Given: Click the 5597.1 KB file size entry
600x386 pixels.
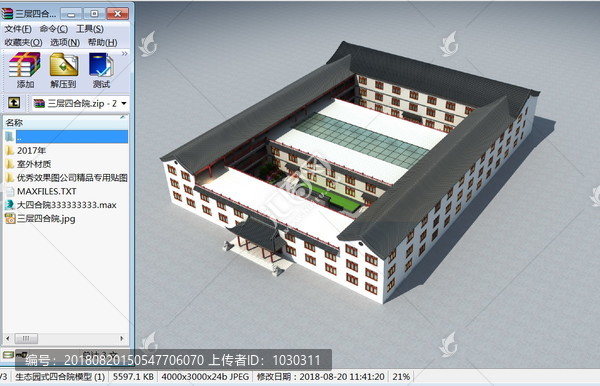Looking at the screenshot, I should coord(133,377).
